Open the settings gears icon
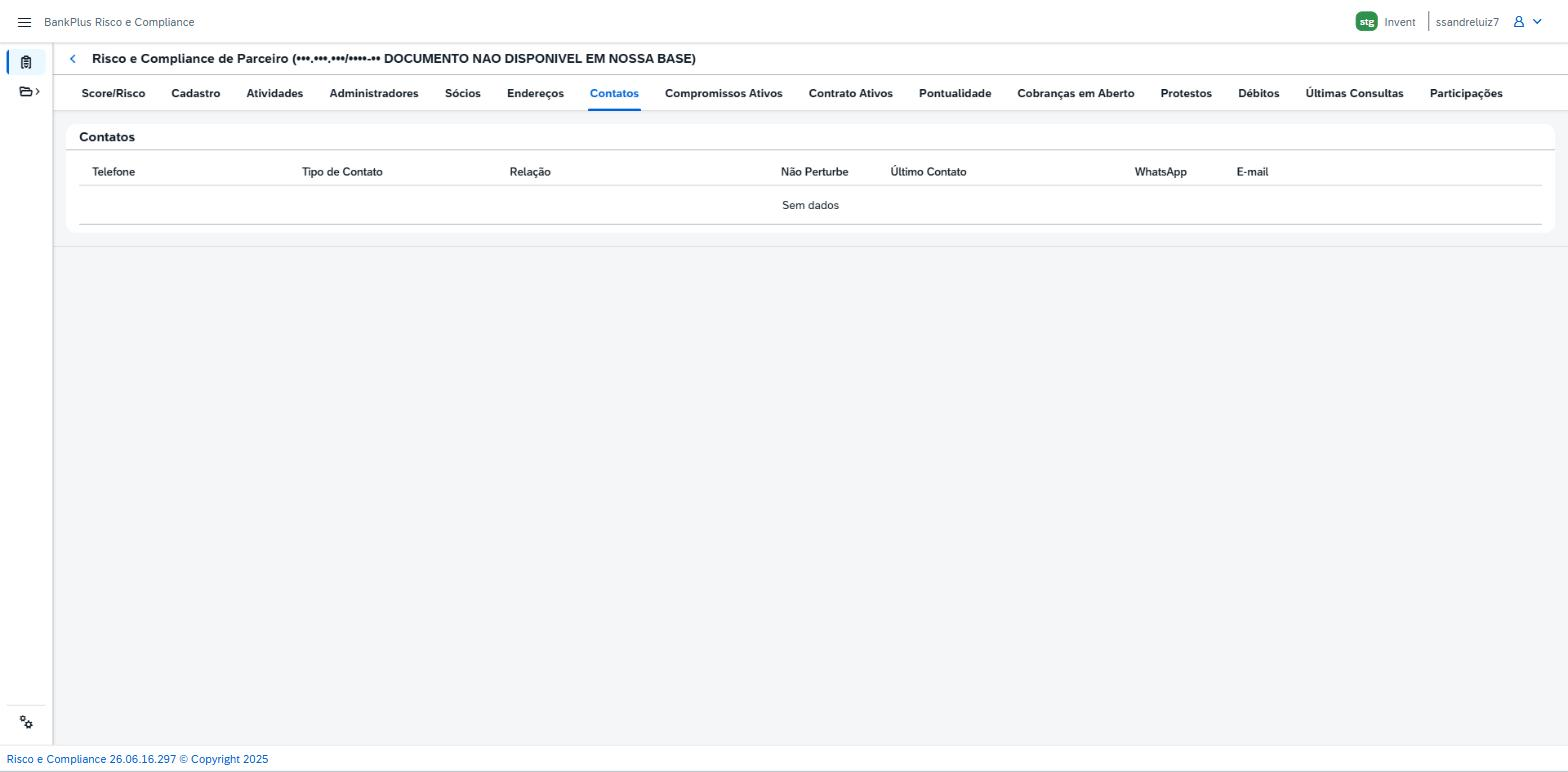Image resolution: width=1568 pixels, height=772 pixels. coord(26,723)
